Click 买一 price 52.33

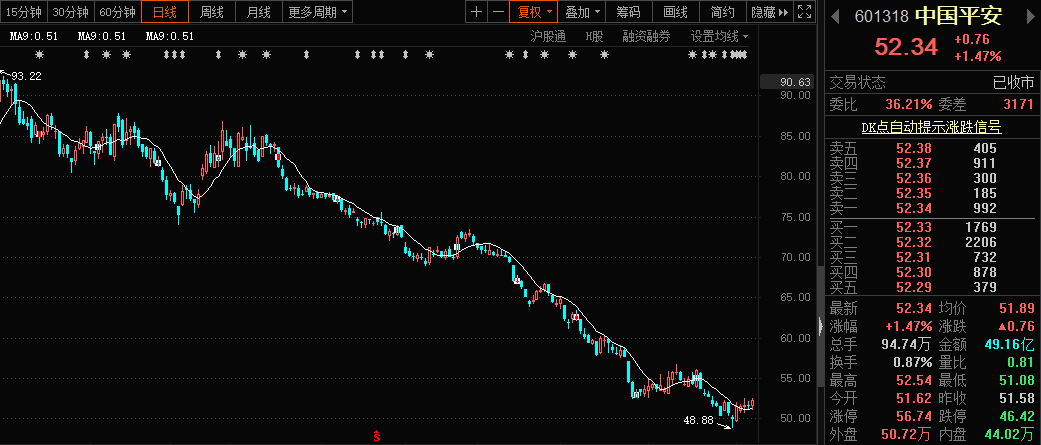coord(914,227)
